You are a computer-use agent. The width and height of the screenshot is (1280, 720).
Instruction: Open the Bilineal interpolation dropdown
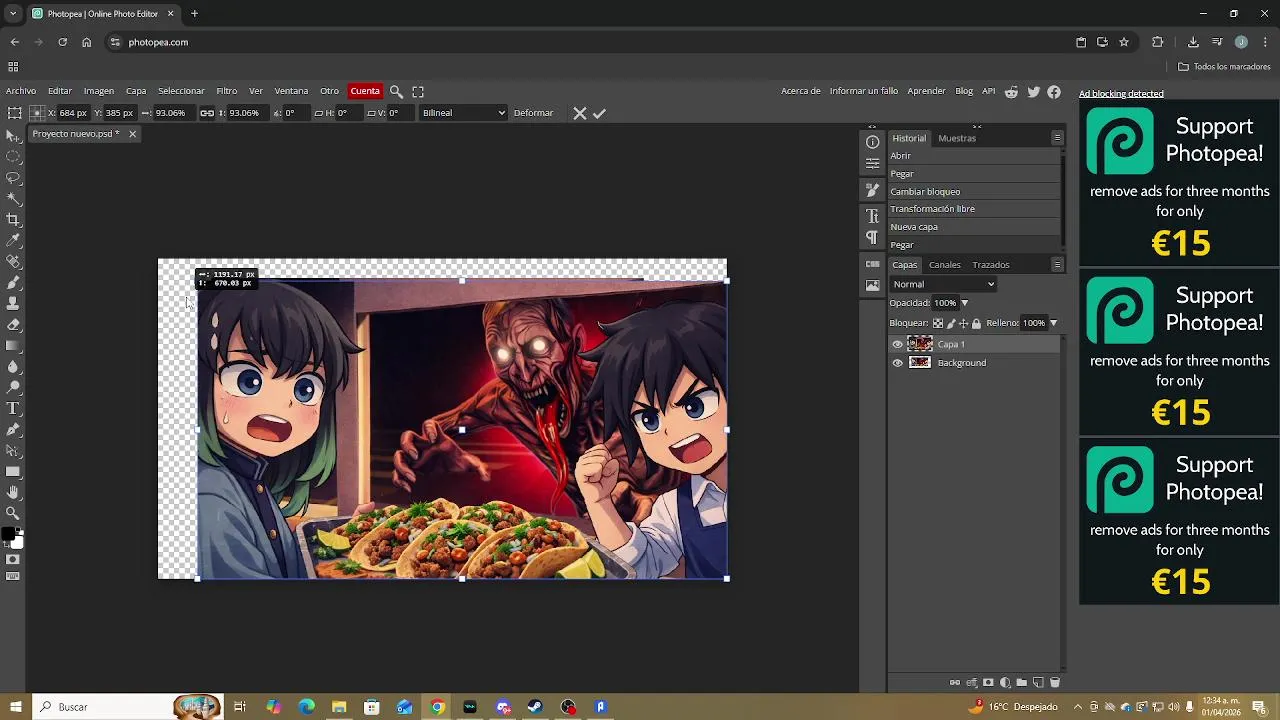(463, 113)
